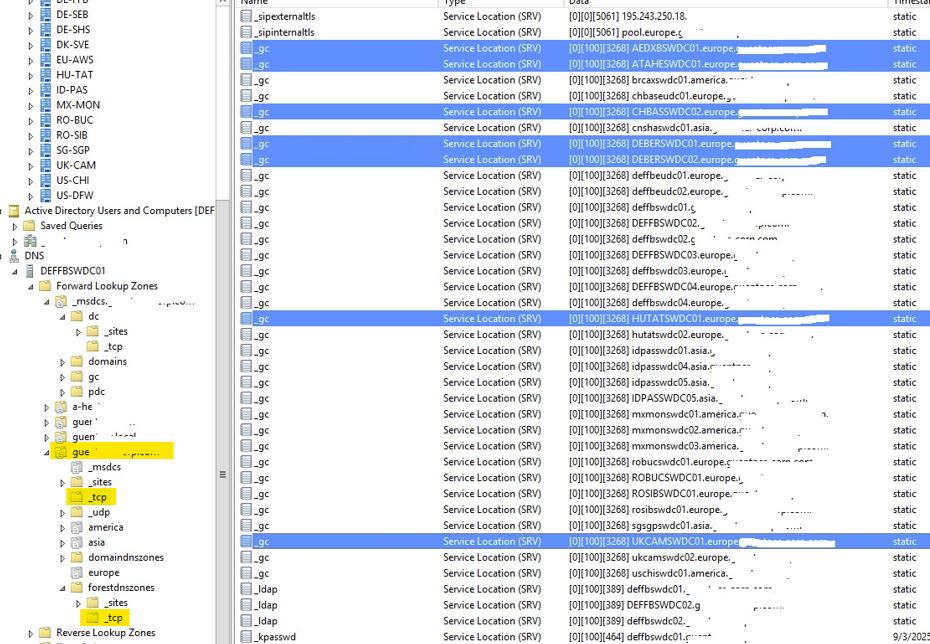This screenshot has width=930, height=644.
Task: Select the DEFFBSWDC01 DNS server icon
Action: tap(30, 271)
